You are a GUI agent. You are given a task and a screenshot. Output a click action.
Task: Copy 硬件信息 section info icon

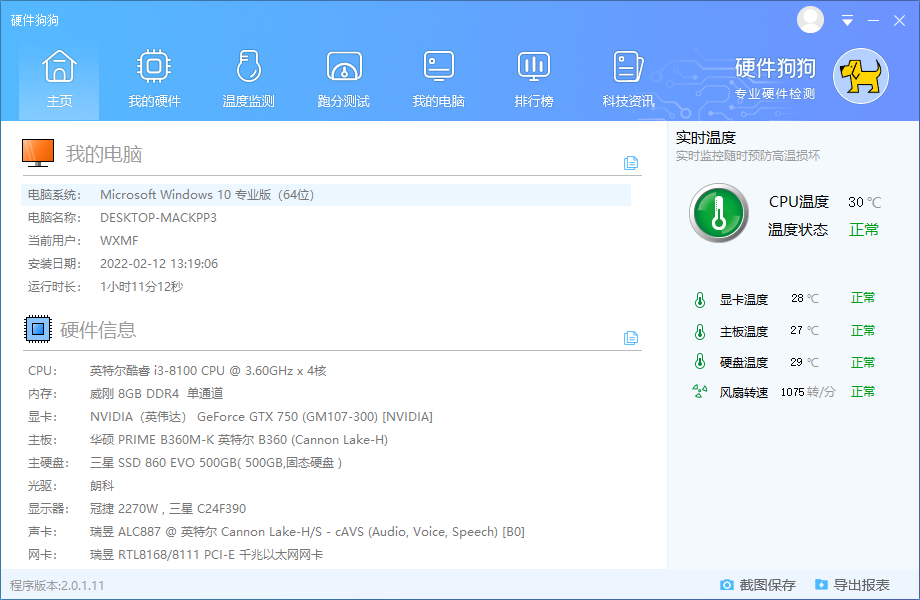pyautogui.click(x=631, y=338)
